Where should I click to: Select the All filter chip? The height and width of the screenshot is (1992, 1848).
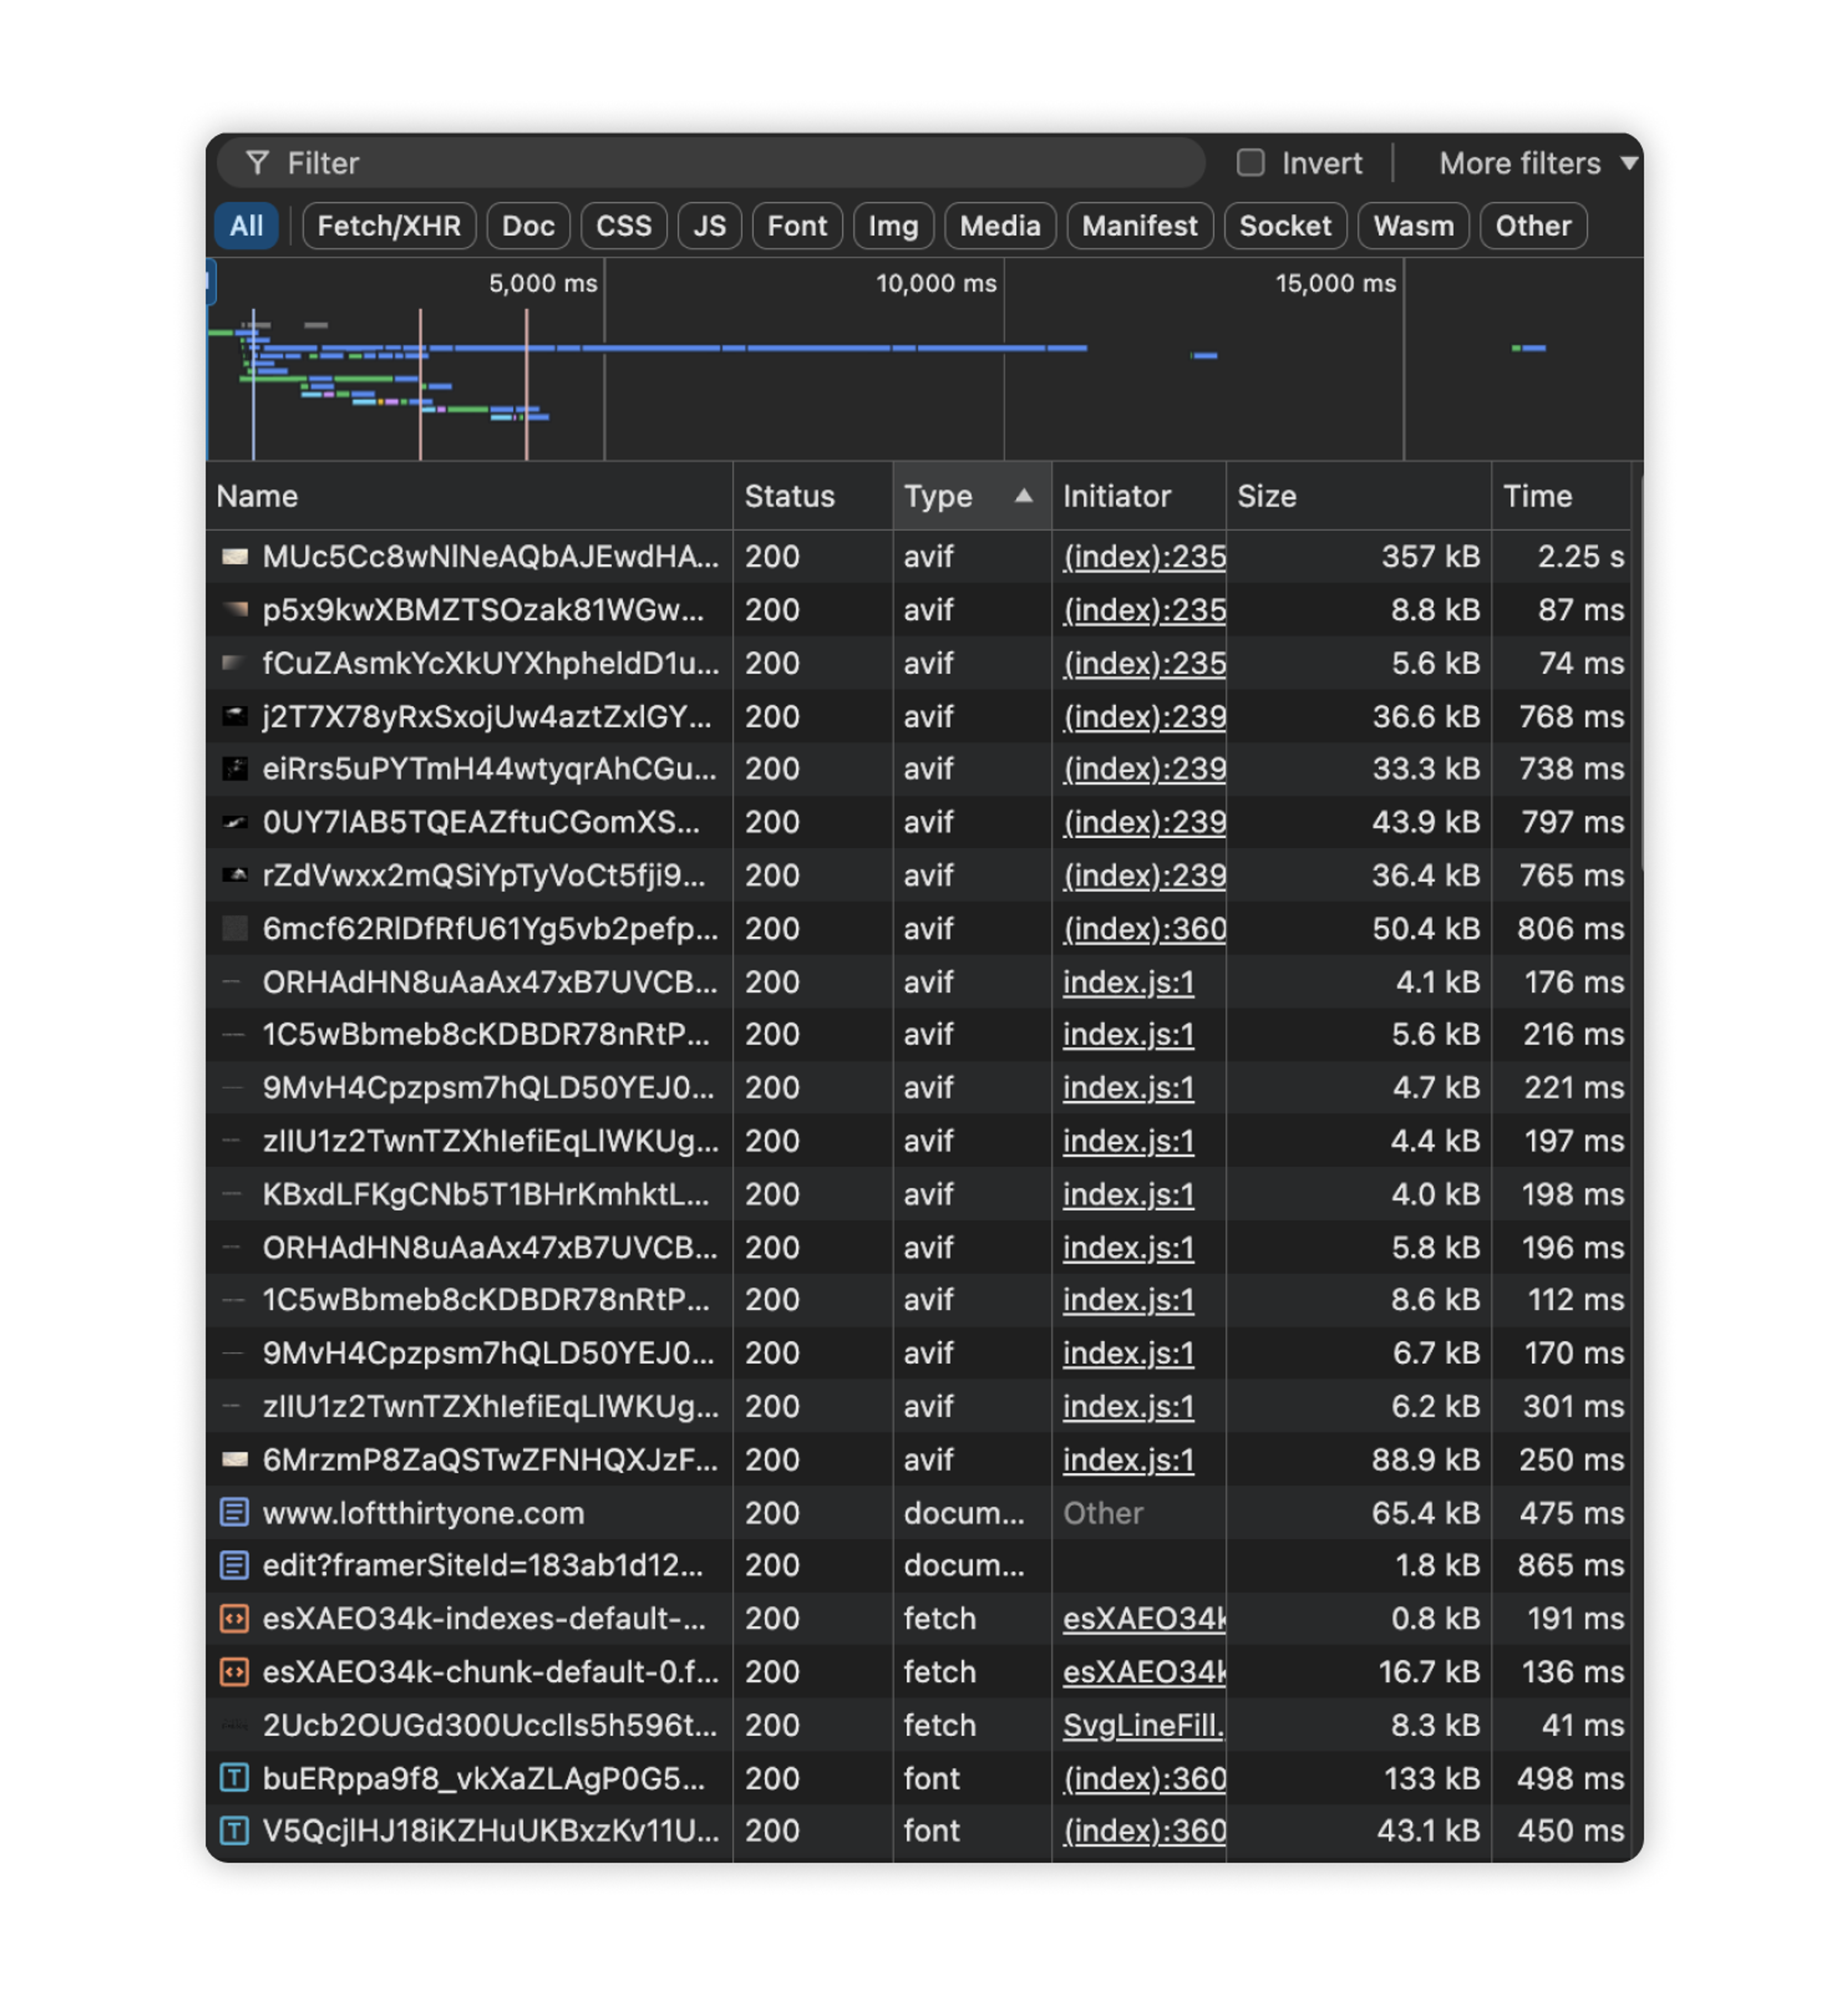(246, 226)
